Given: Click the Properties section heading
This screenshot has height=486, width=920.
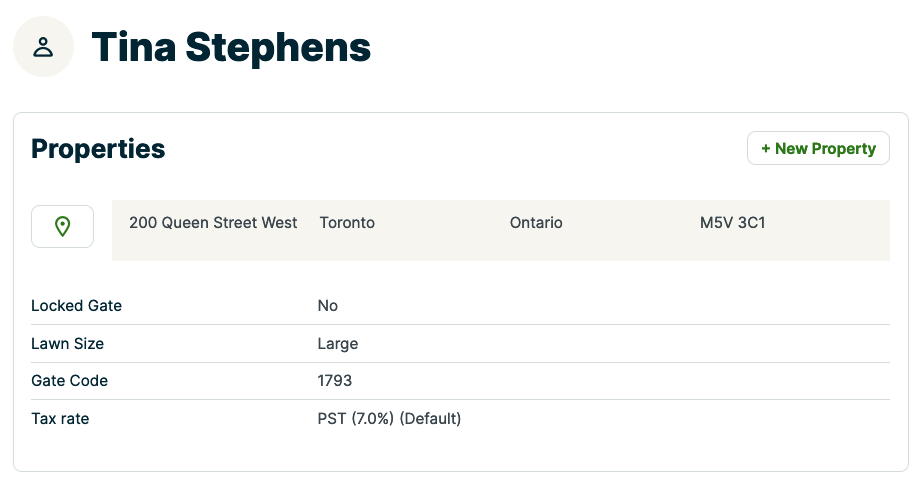Looking at the screenshot, I should 98,149.
